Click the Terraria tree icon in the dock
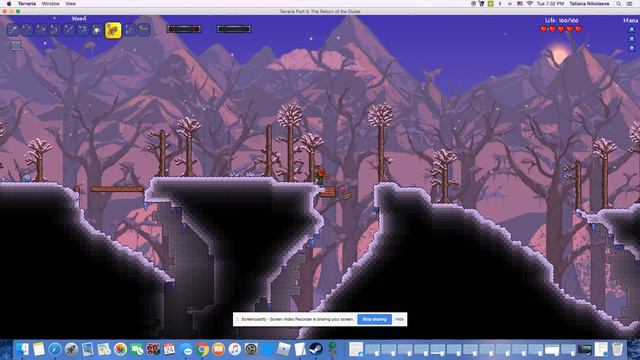This screenshot has height=360, width=640. (x=332, y=349)
